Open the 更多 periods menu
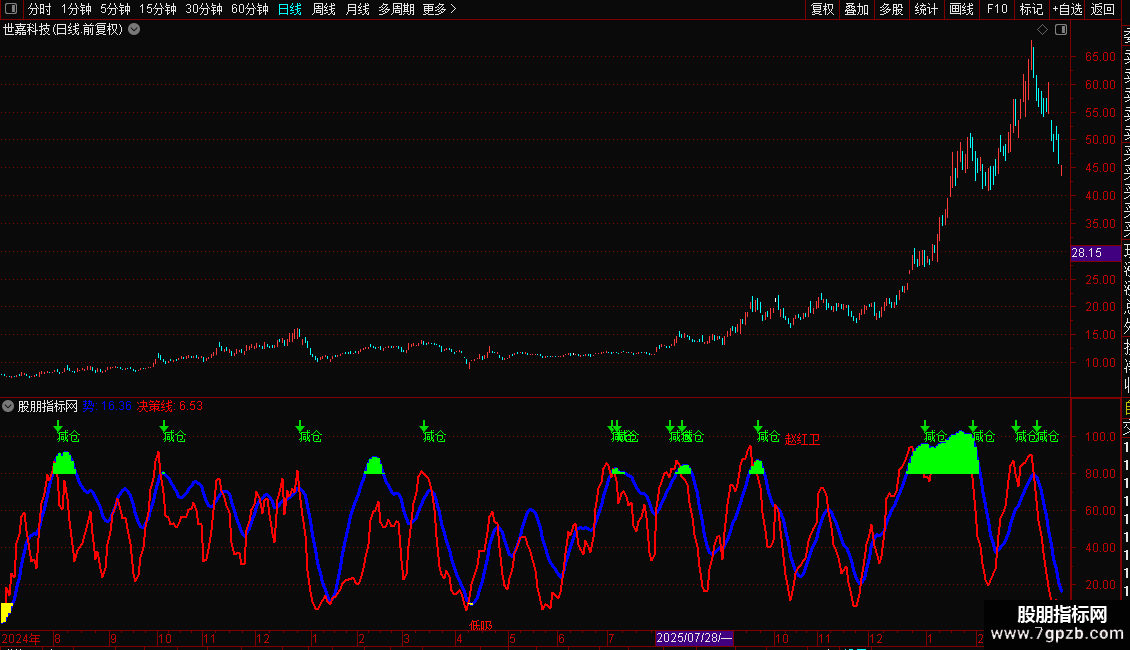1130x650 pixels. click(439, 10)
